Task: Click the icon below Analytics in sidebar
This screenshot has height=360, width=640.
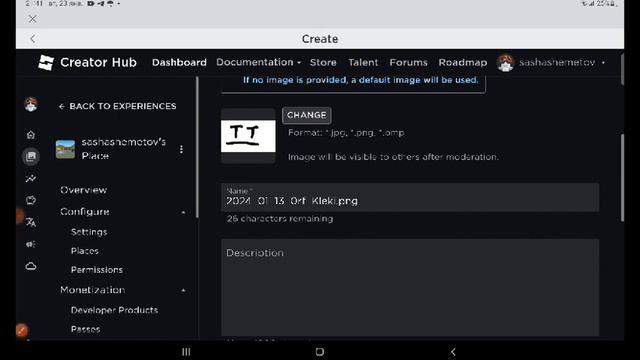Action: pyautogui.click(x=31, y=200)
